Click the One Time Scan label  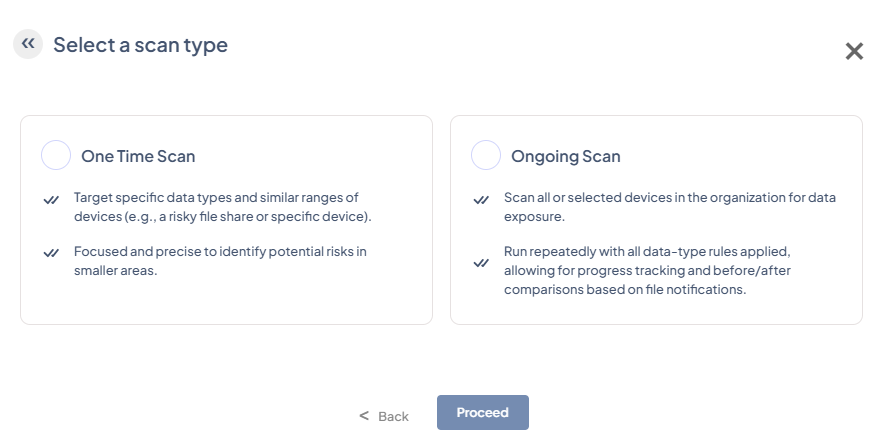[138, 156]
